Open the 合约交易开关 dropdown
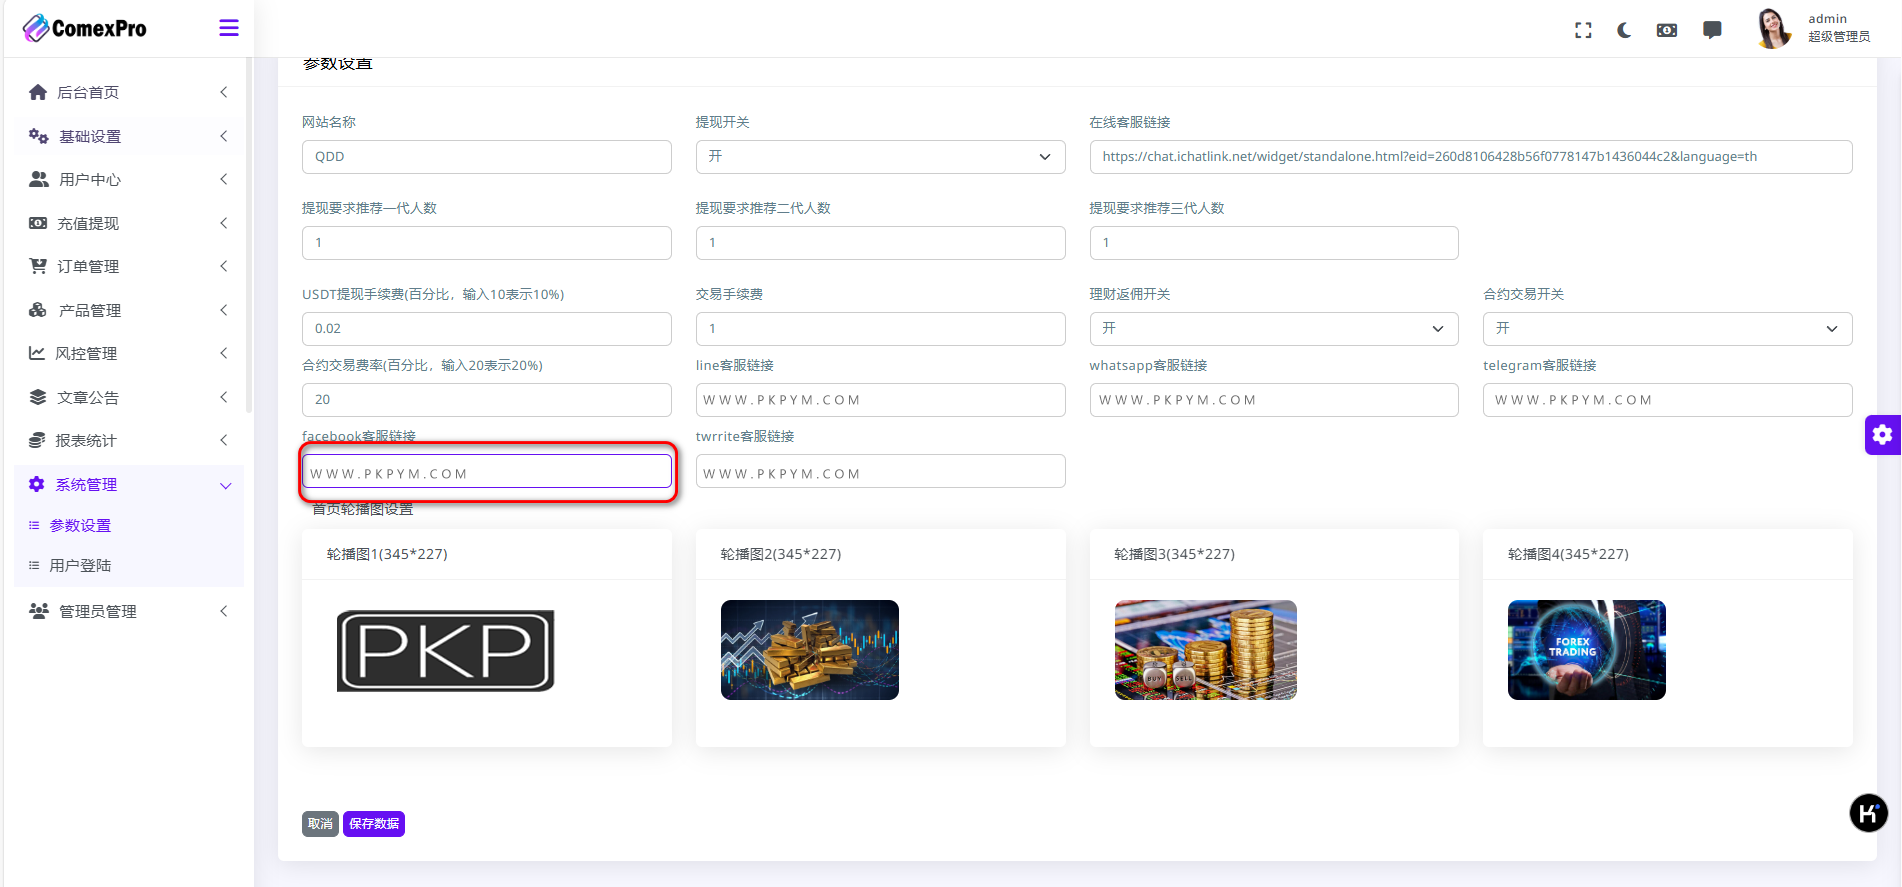 (x=1667, y=329)
